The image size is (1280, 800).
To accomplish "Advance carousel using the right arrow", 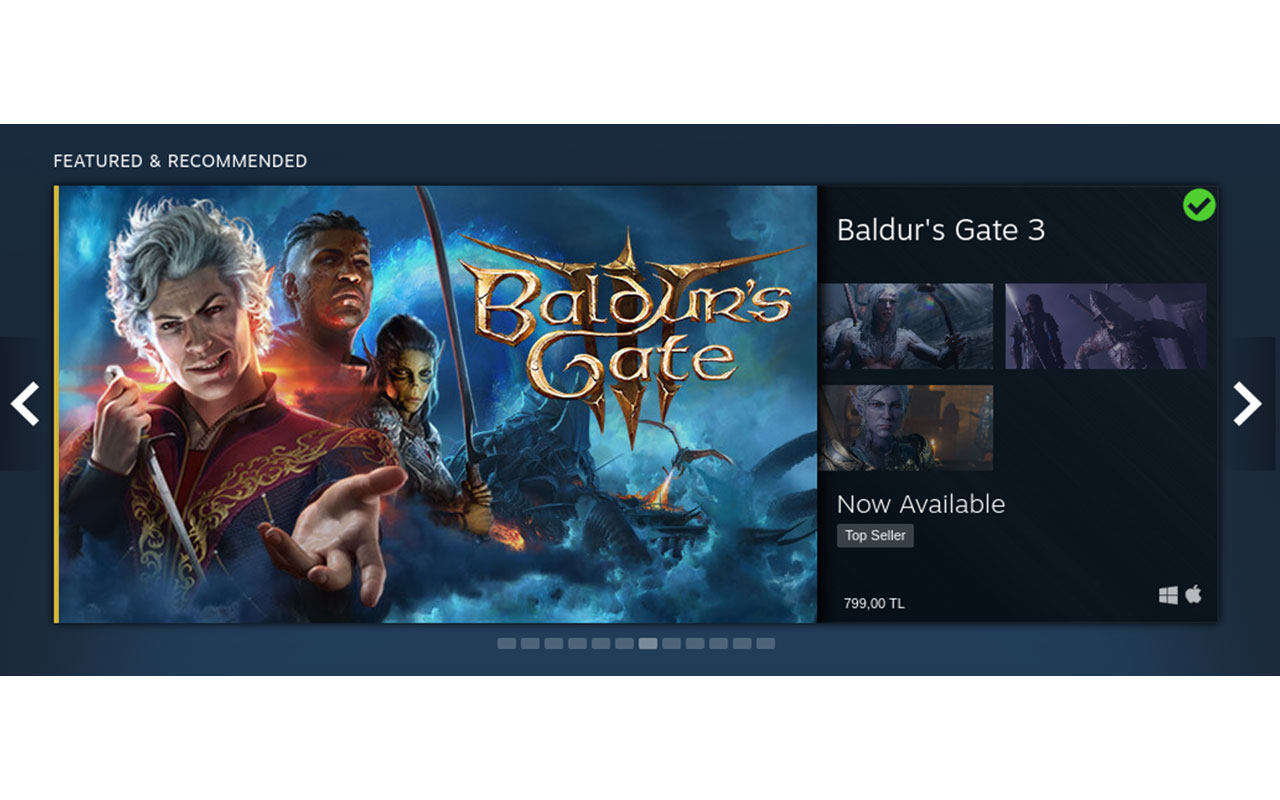I will (x=1247, y=404).
